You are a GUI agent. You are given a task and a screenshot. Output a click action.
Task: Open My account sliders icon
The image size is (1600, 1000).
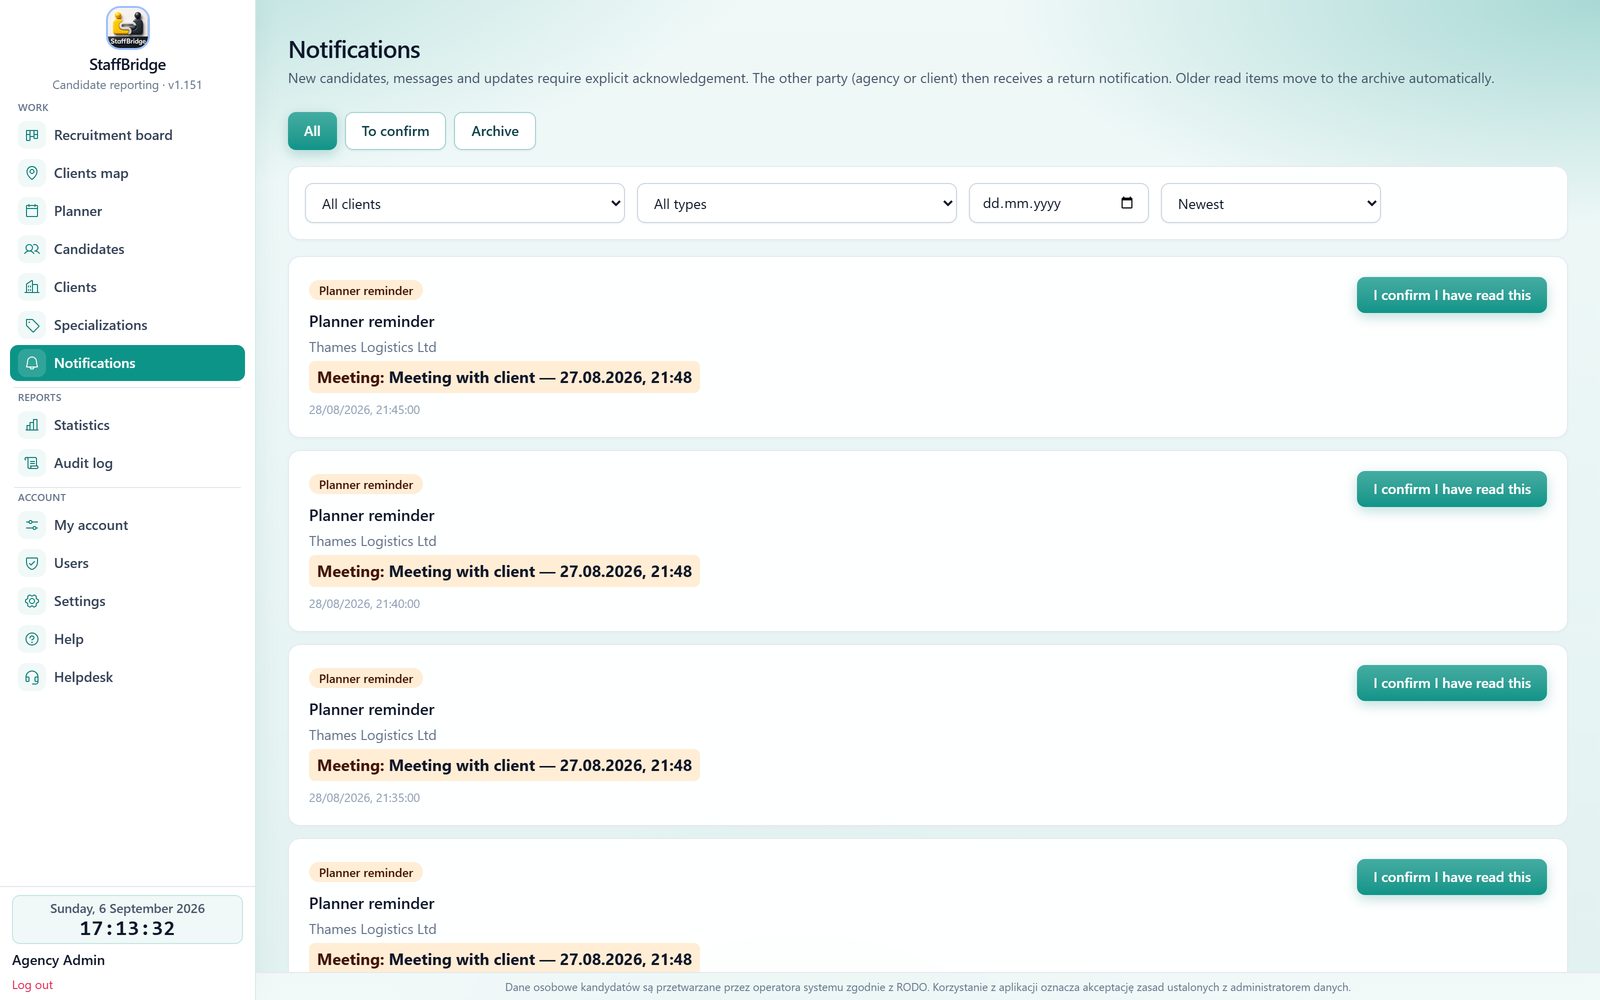(32, 525)
